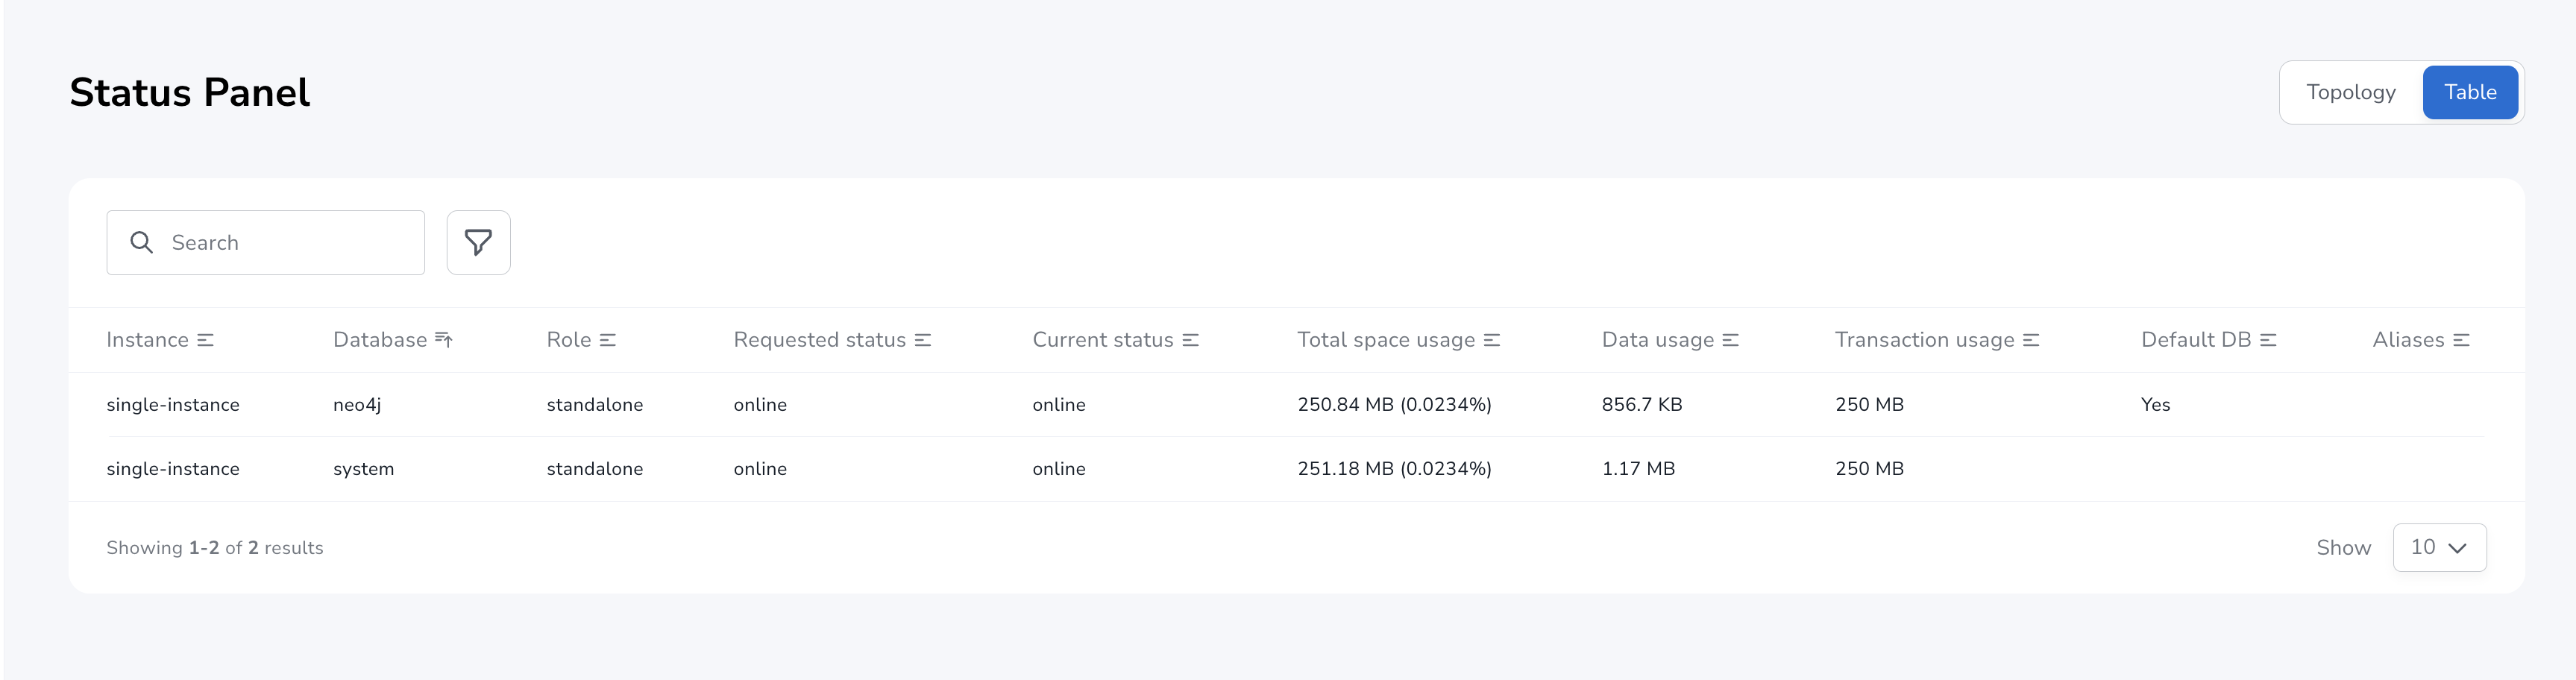The height and width of the screenshot is (680, 2576).
Task: Click the 1.17 MB data usage
Action: [x=1638, y=468]
